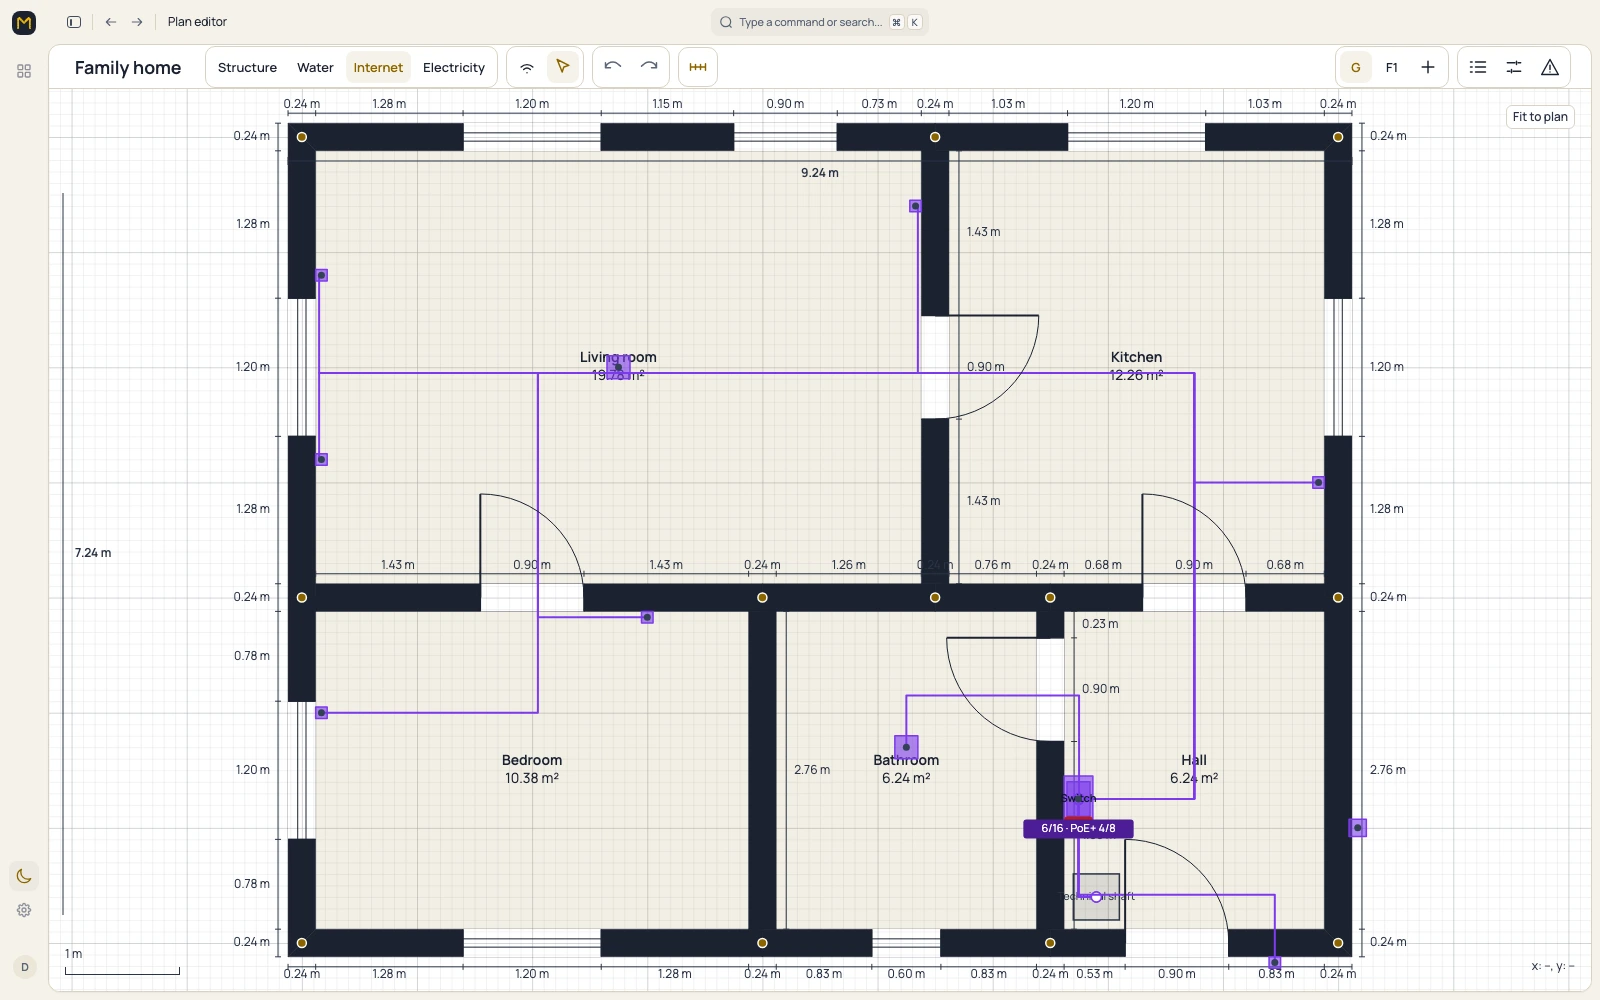Open the D user avatar
Screen dimensions: 1600x1000
tap(25, 967)
